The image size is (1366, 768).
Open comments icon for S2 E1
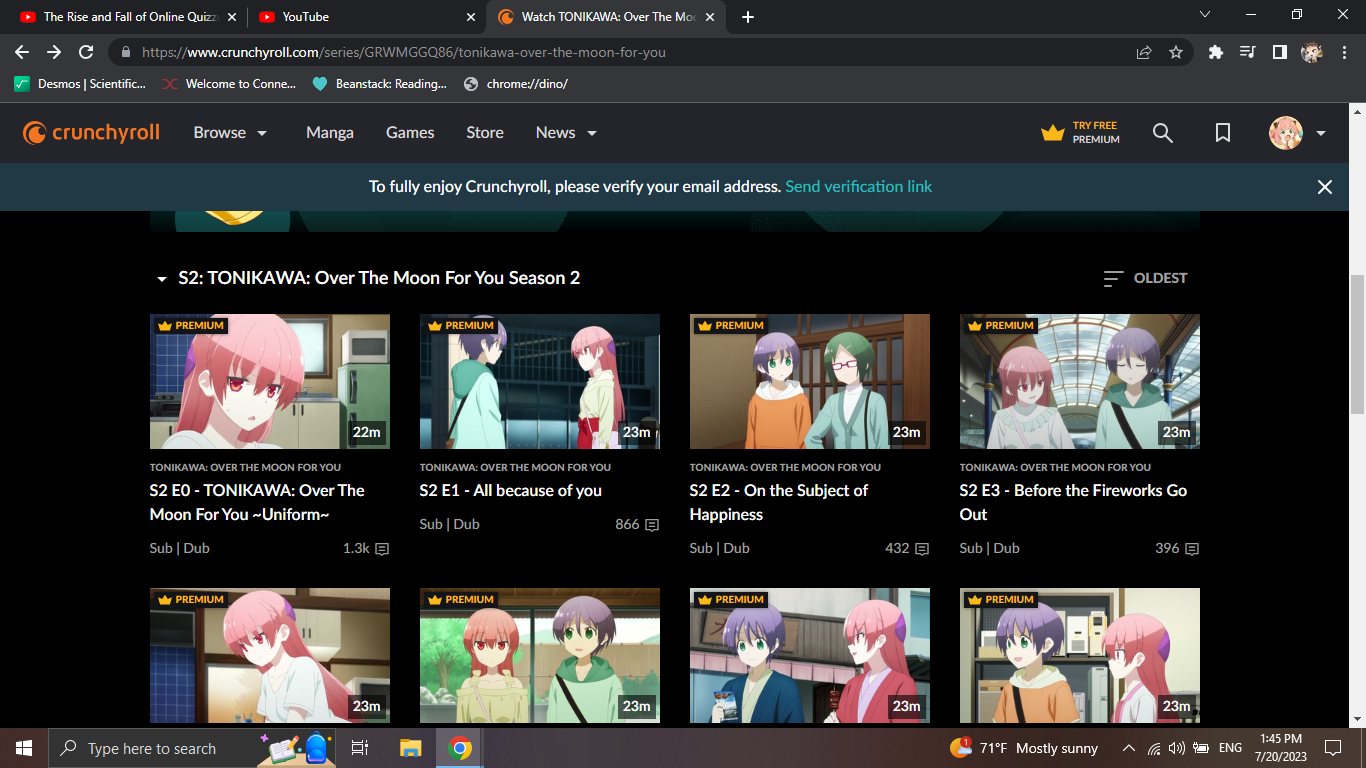point(652,525)
